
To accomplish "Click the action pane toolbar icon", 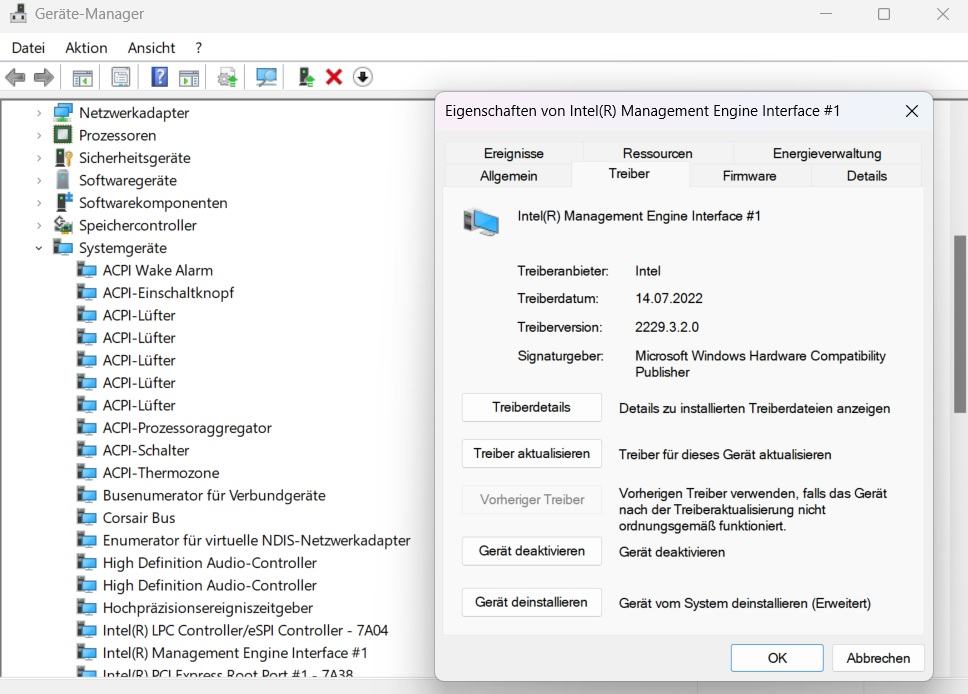I will (x=189, y=78).
